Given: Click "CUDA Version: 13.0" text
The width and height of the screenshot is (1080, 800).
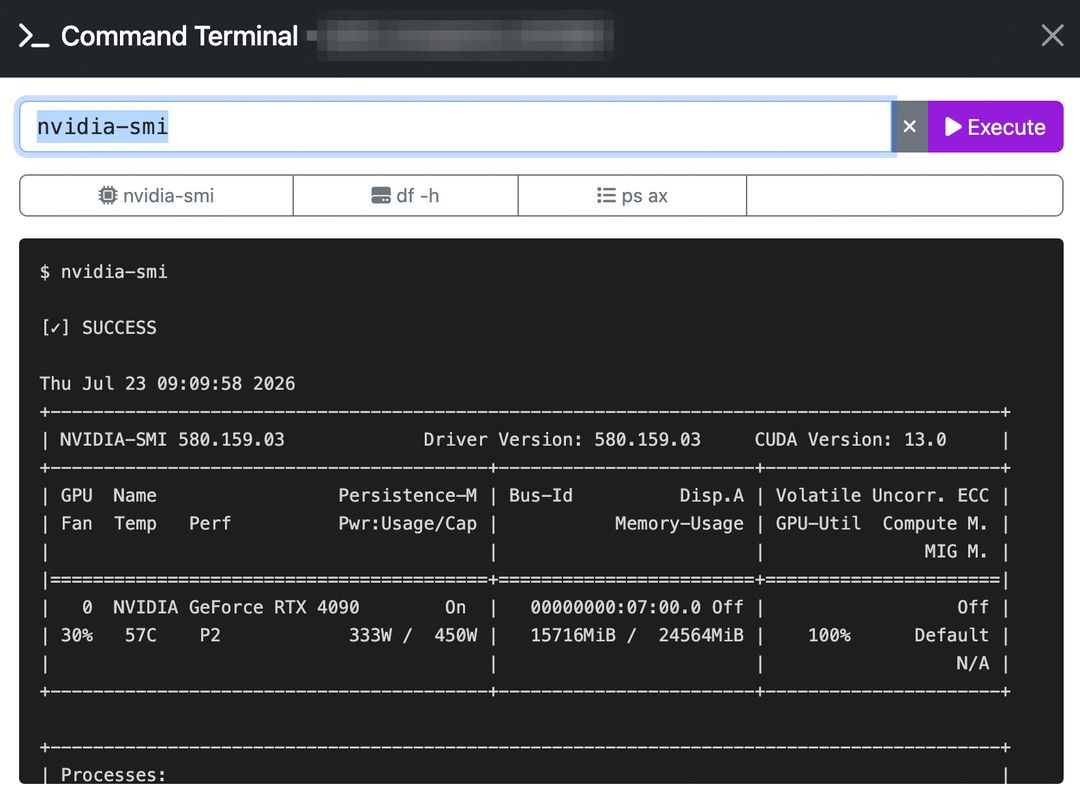Looking at the screenshot, I should point(851,440).
